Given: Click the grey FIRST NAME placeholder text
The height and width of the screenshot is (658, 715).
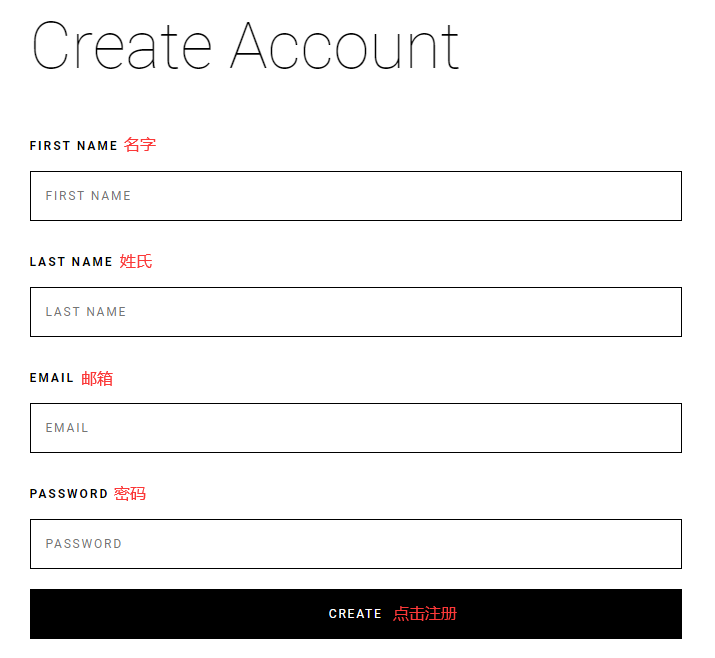Looking at the screenshot, I should coord(88,196).
